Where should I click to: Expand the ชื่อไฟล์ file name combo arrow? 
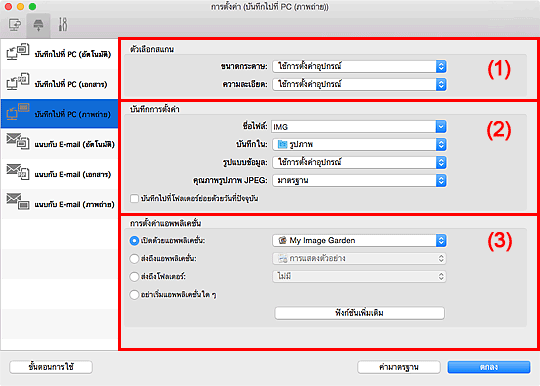pyautogui.click(x=441, y=127)
